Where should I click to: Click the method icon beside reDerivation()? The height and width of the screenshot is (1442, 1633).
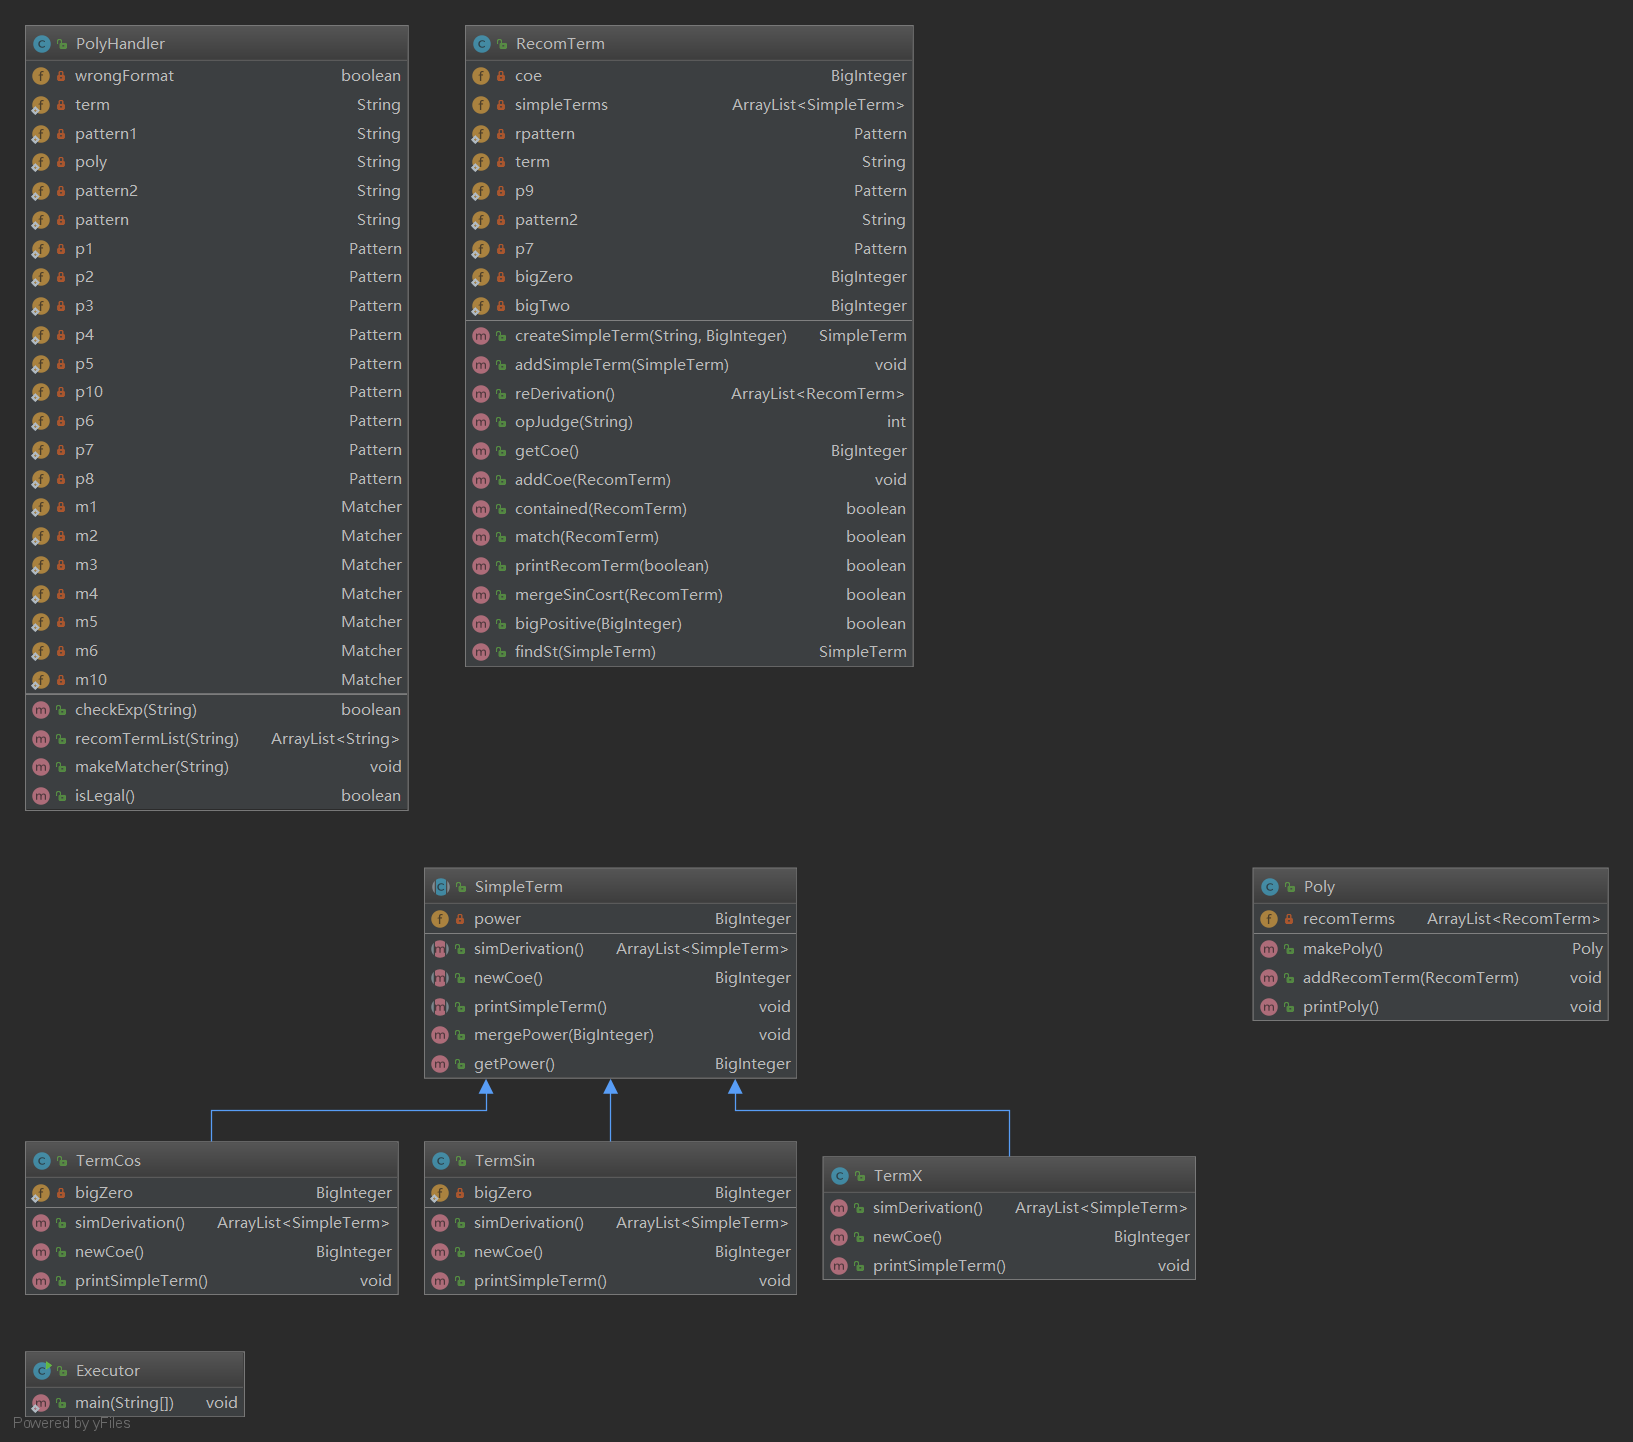(x=480, y=394)
